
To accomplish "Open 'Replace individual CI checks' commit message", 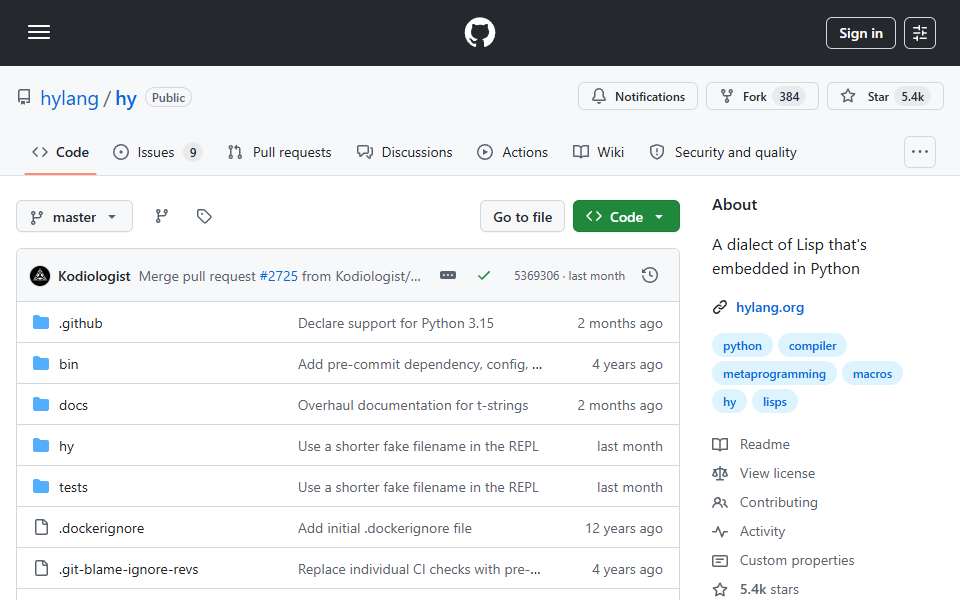I will [x=419, y=569].
